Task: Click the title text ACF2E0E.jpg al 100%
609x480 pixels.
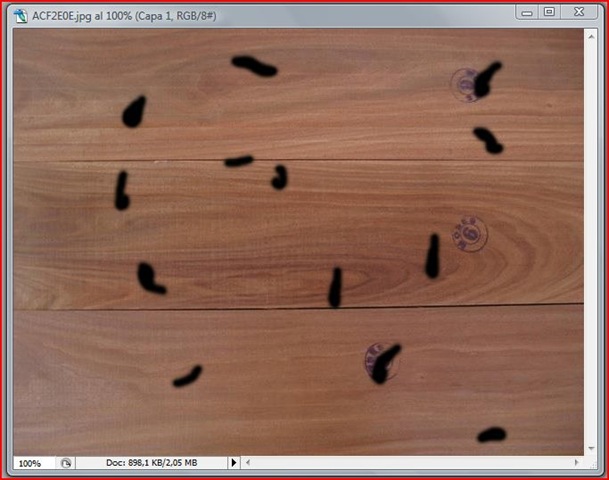Action: (x=82, y=16)
